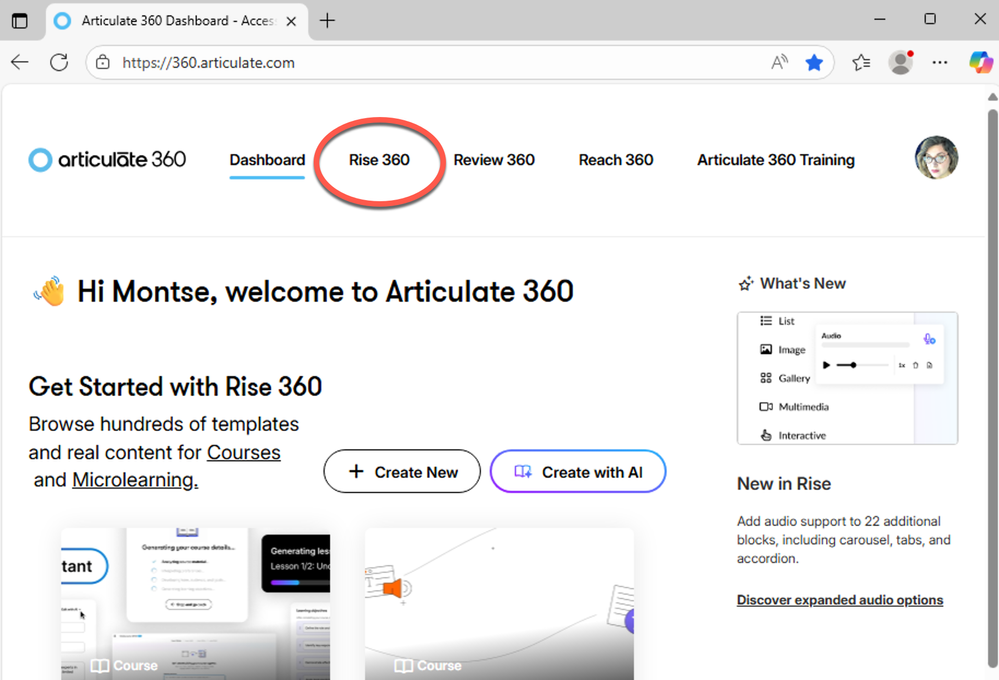This screenshot has height=680, width=999.
Task: Click the "New in Rise" heading
Action: click(784, 484)
